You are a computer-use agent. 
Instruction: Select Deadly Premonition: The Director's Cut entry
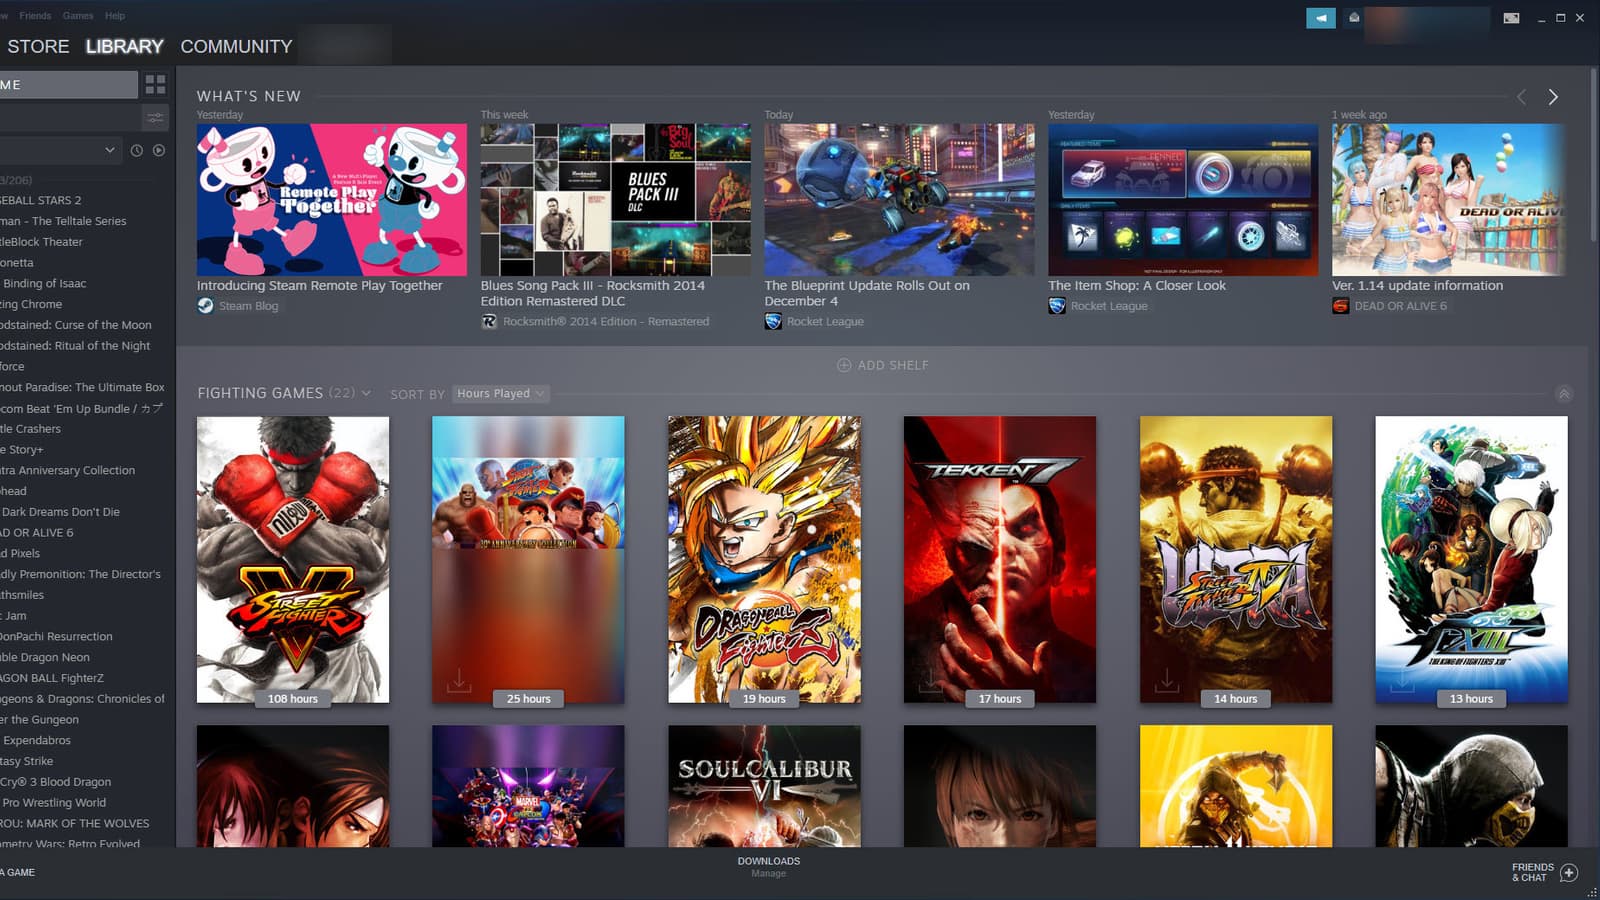pos(80,574)
